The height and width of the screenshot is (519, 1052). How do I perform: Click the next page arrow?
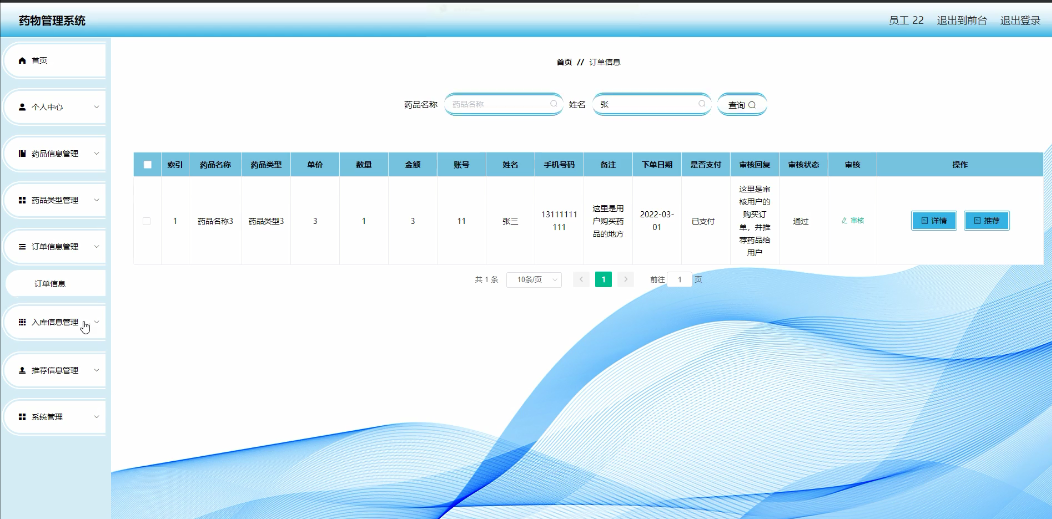point(625,280)
